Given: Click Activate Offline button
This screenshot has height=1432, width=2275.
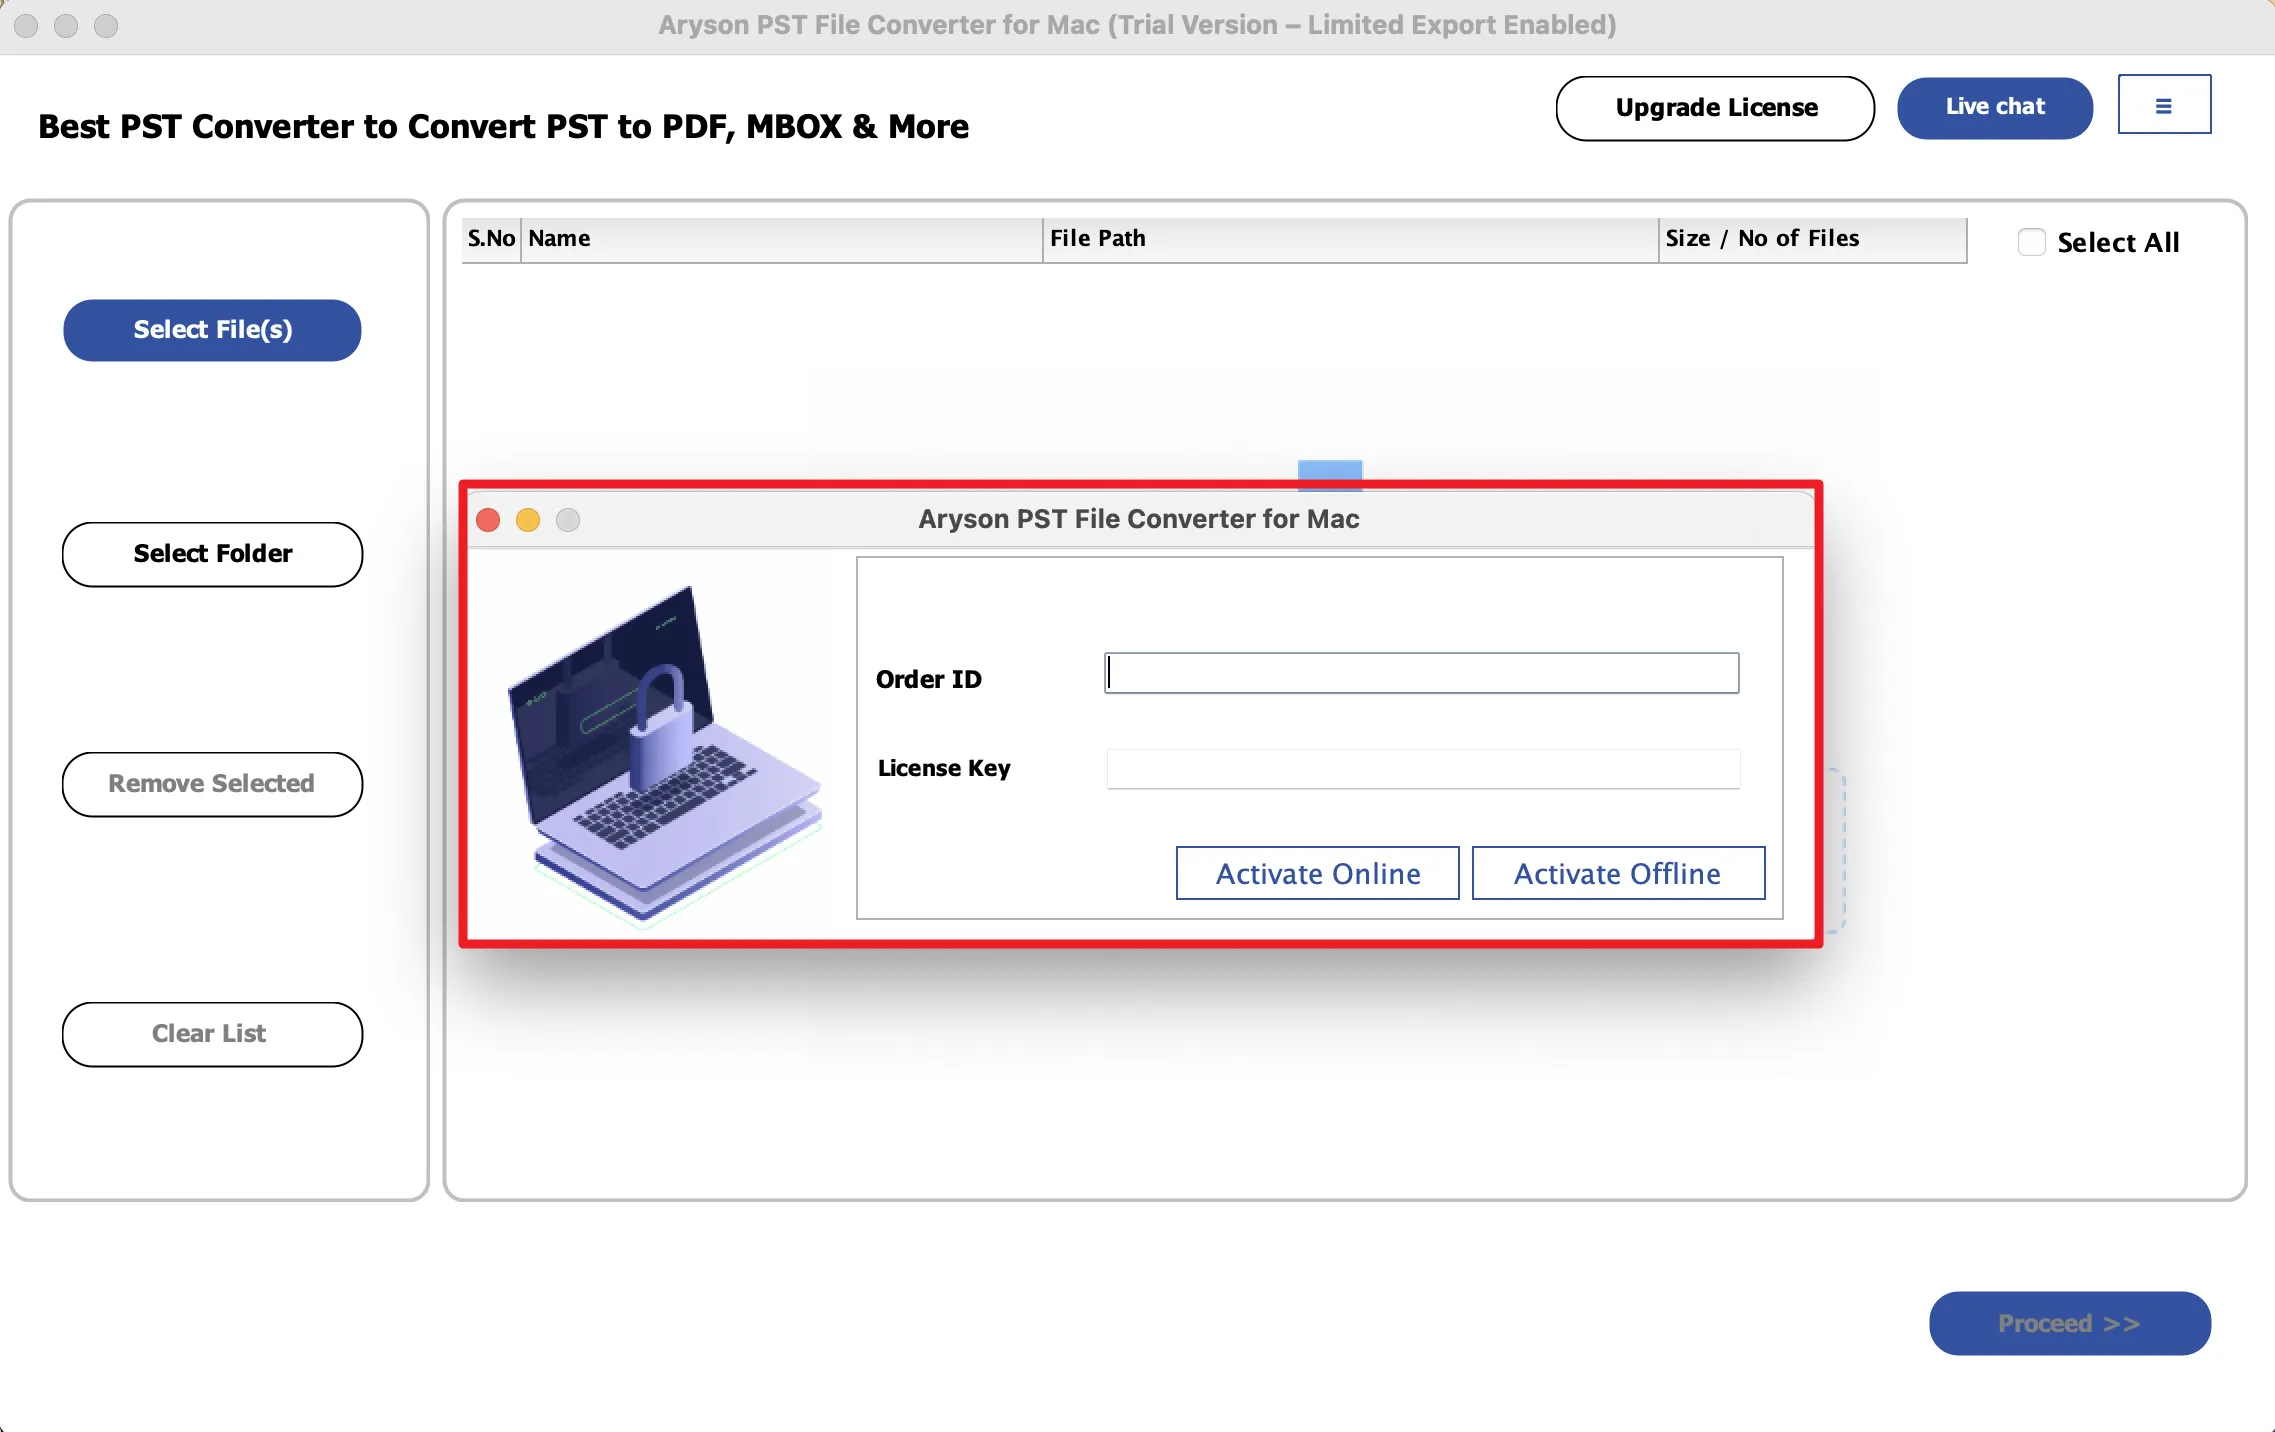Looking at the screenshot, I should 1618,873.
